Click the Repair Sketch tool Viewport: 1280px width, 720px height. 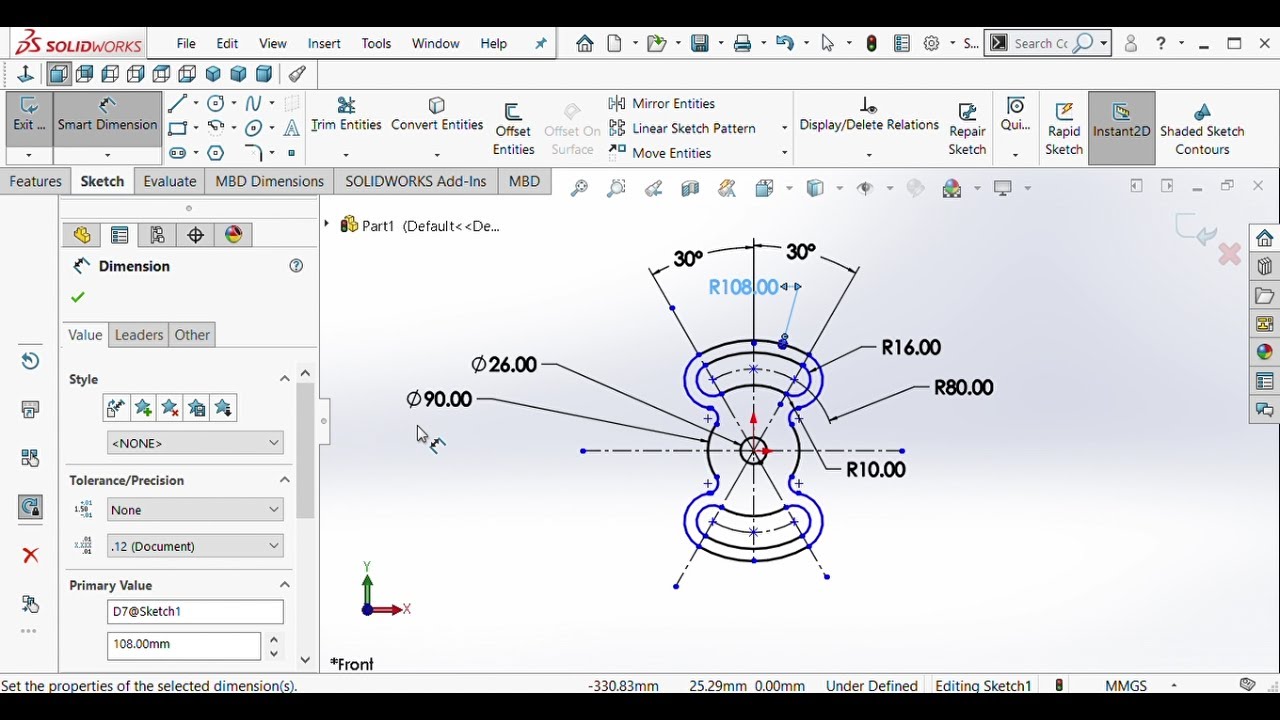967,129
